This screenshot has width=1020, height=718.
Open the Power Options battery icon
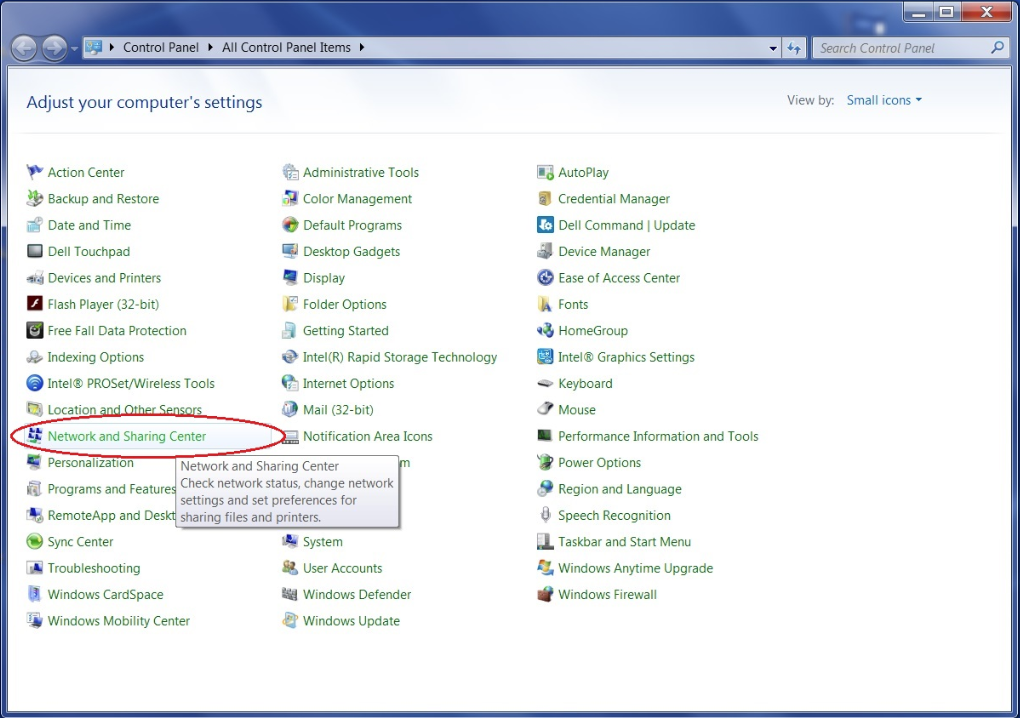pos(545,462)
